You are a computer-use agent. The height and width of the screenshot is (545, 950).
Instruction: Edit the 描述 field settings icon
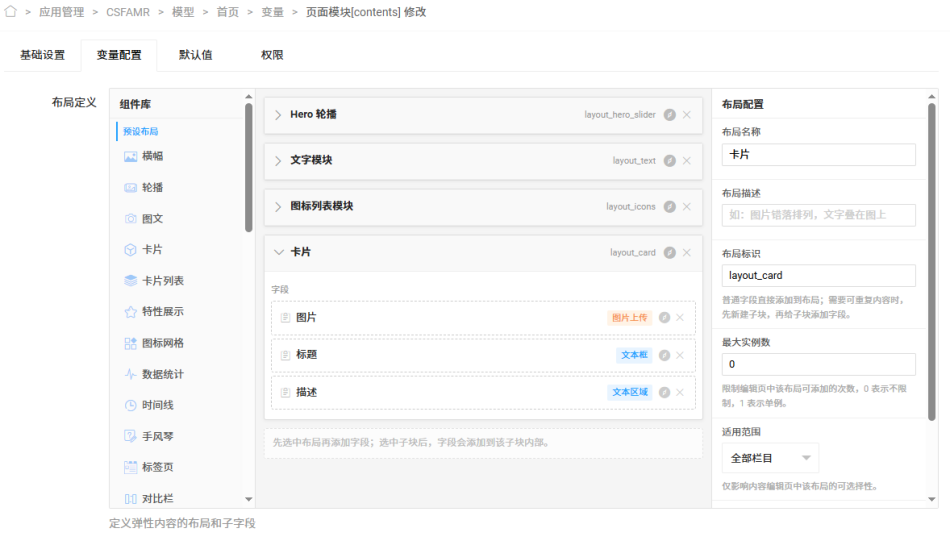pyautogui.click(x=665, y=392)
